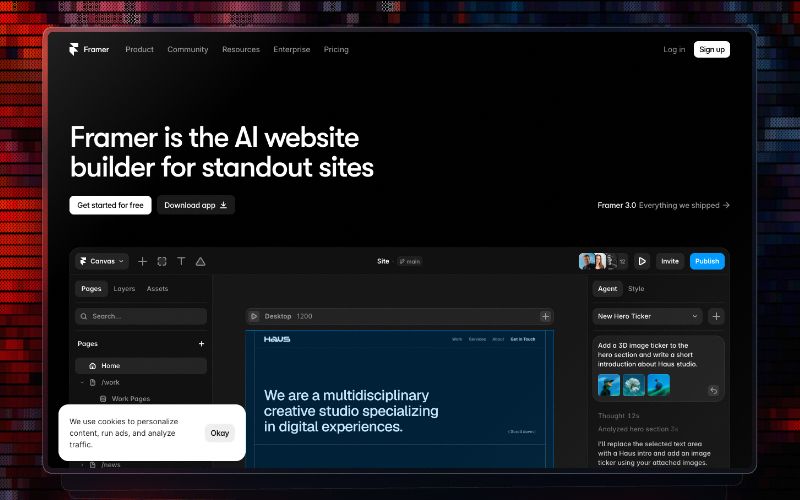Viewport: 800px width, 500px height.
Task: Click the search magnifier icon
Action: [84, 316]
